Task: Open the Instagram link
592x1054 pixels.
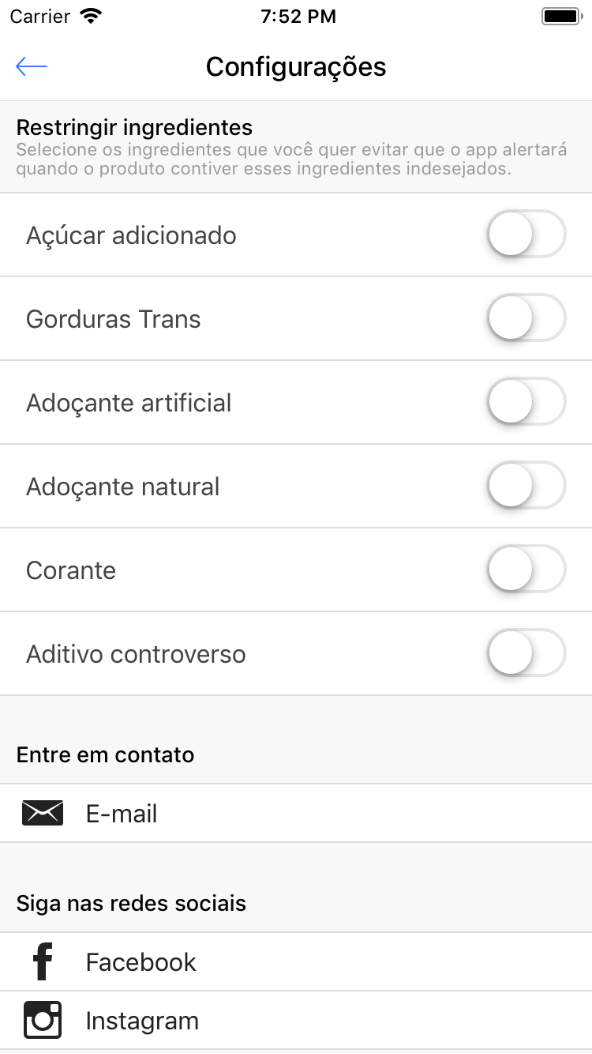Action: tap(296, 1020)
